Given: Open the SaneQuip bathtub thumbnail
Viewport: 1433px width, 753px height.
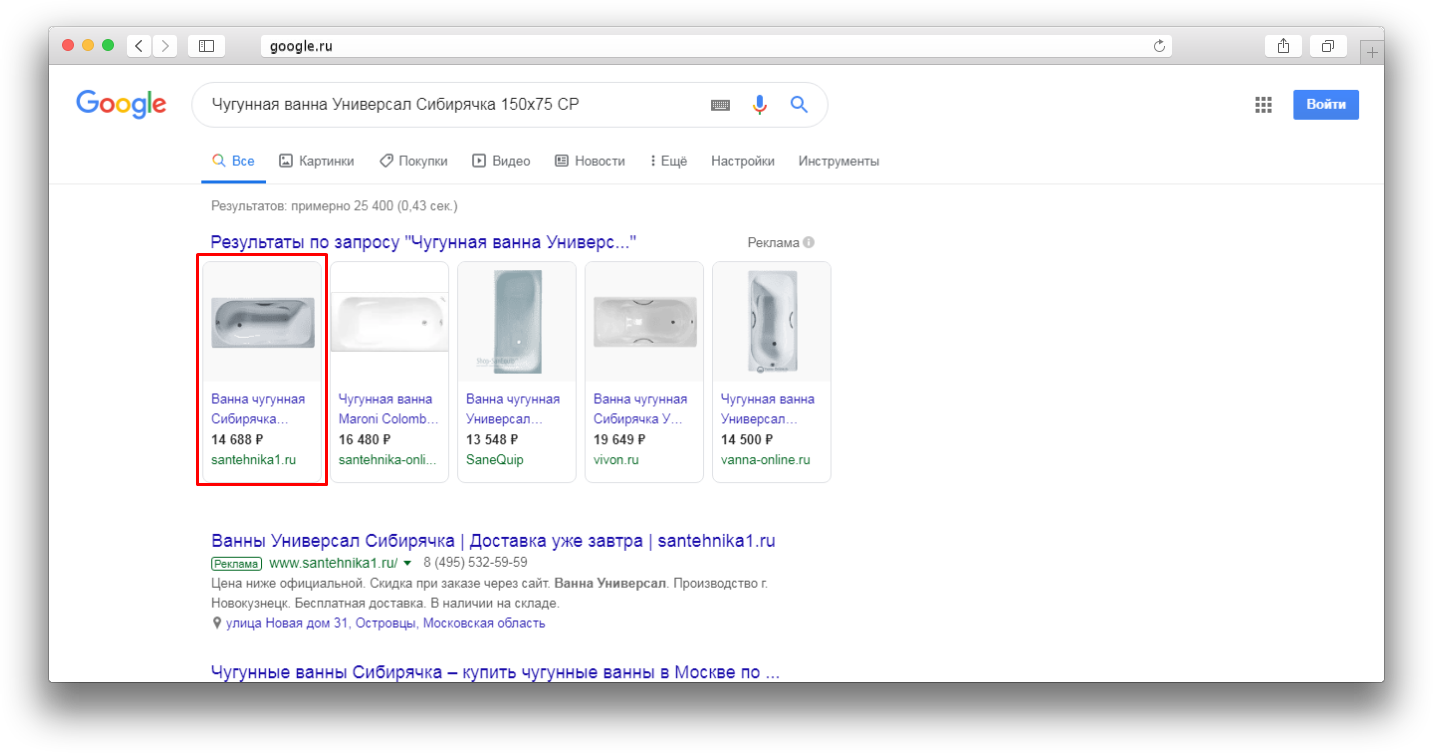Looking at the screenshot, I should (x=517, y=322).
